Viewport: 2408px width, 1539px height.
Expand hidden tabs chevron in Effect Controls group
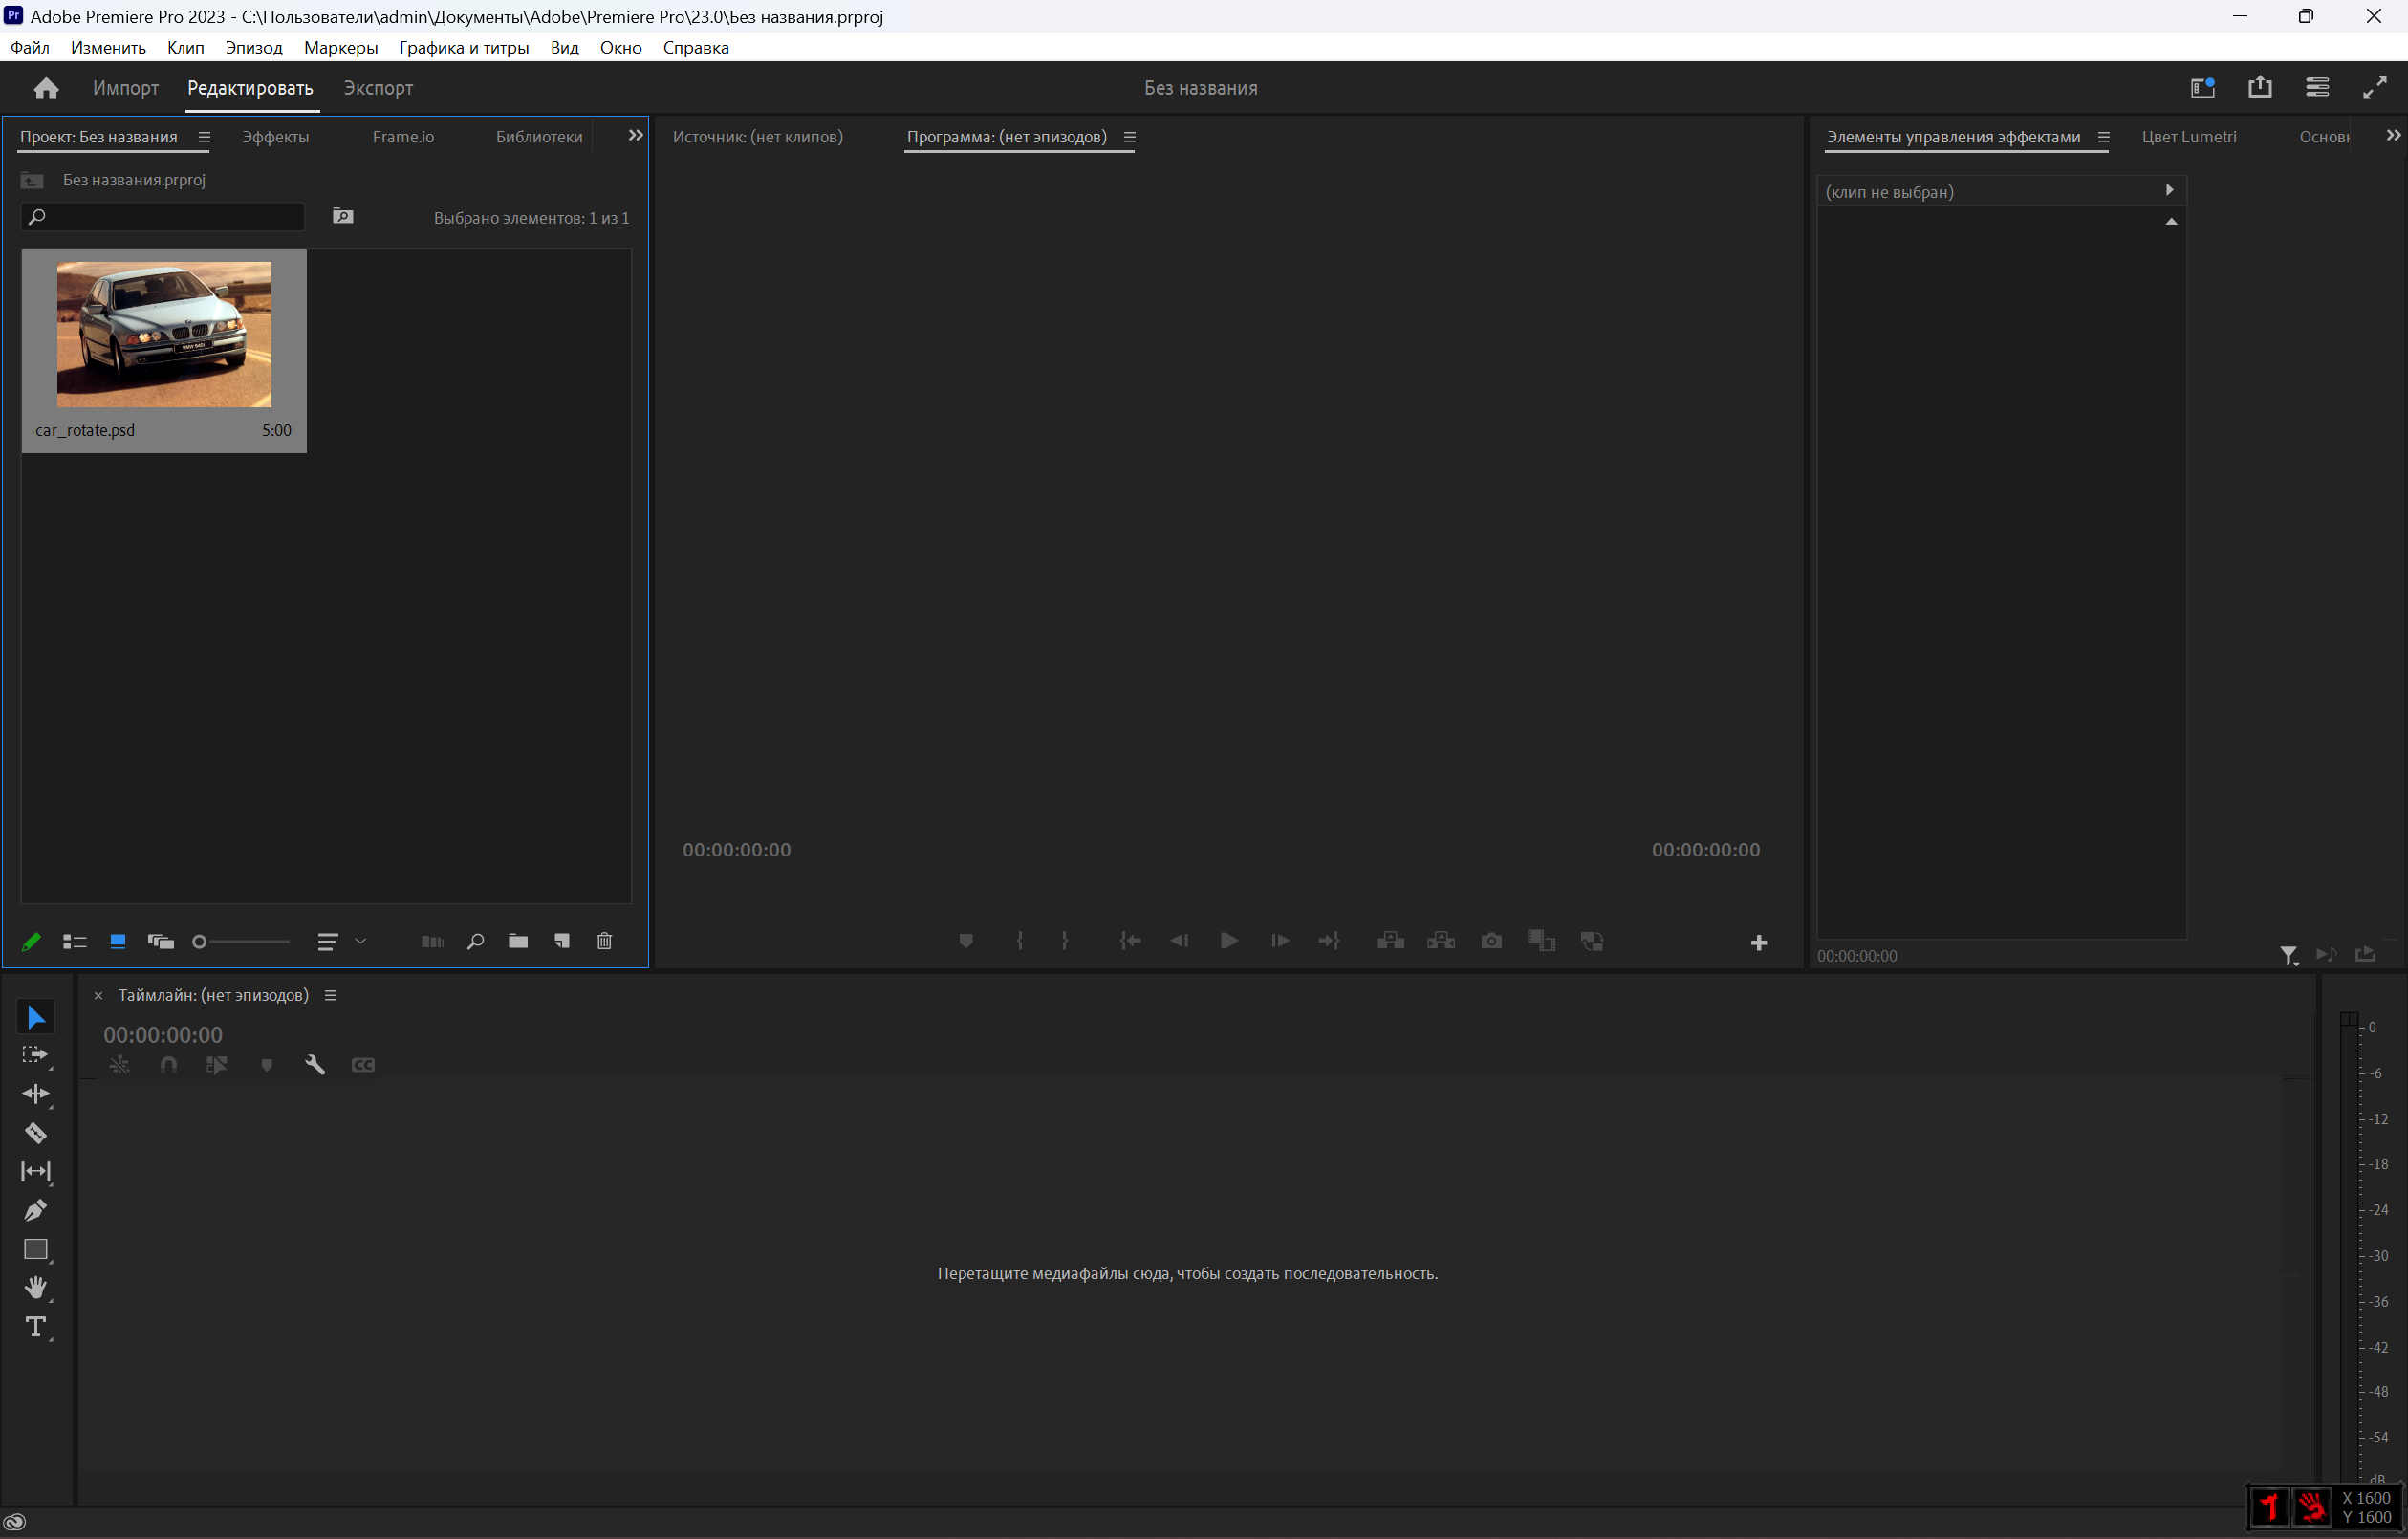[2393, 135]
